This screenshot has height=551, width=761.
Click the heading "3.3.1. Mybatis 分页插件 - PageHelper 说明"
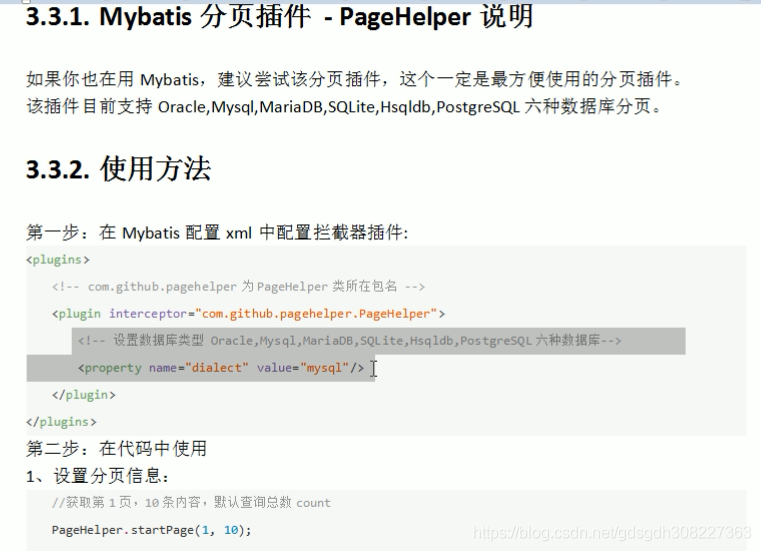(280, 17)
